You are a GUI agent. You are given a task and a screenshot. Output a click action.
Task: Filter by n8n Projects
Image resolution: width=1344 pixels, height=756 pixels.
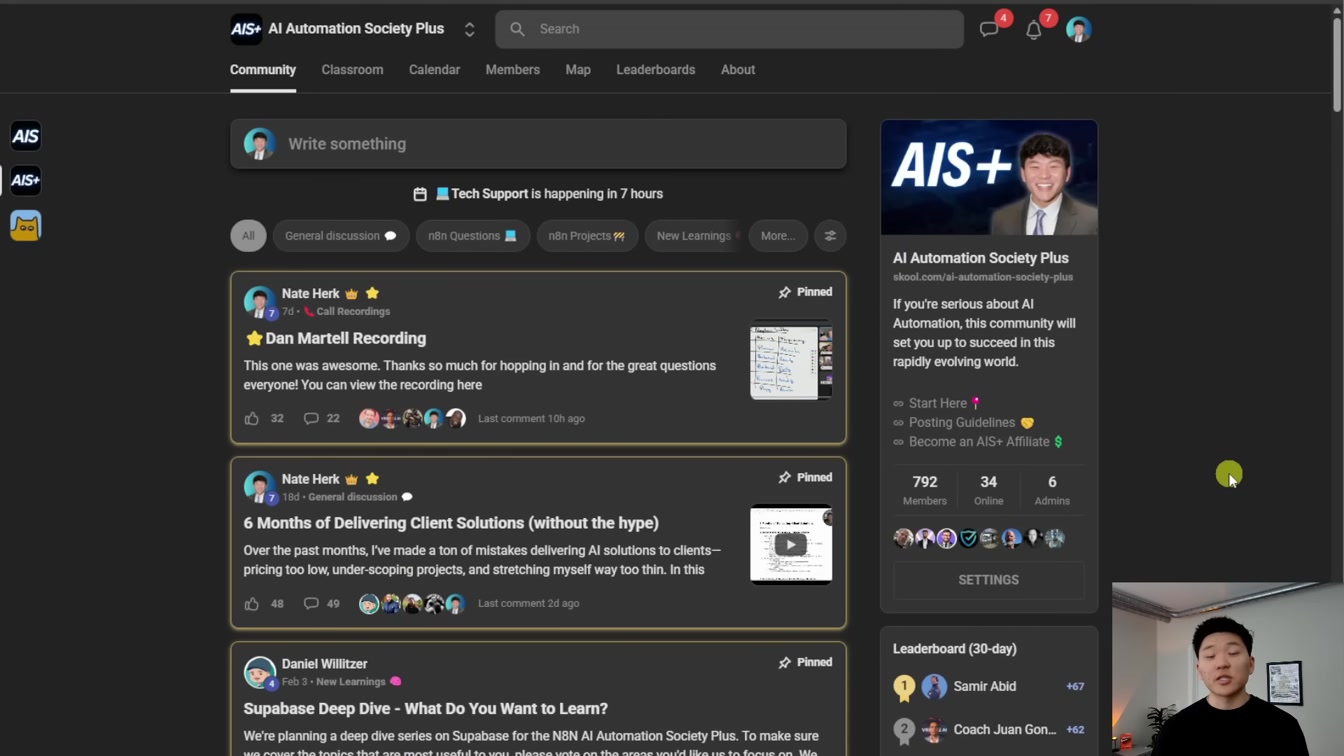[587, 236]
